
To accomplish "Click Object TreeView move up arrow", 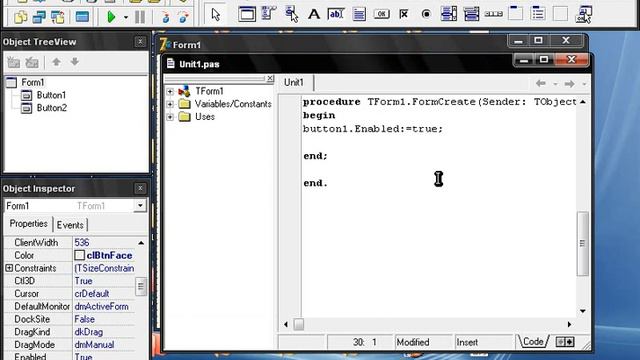I will 56,62.
